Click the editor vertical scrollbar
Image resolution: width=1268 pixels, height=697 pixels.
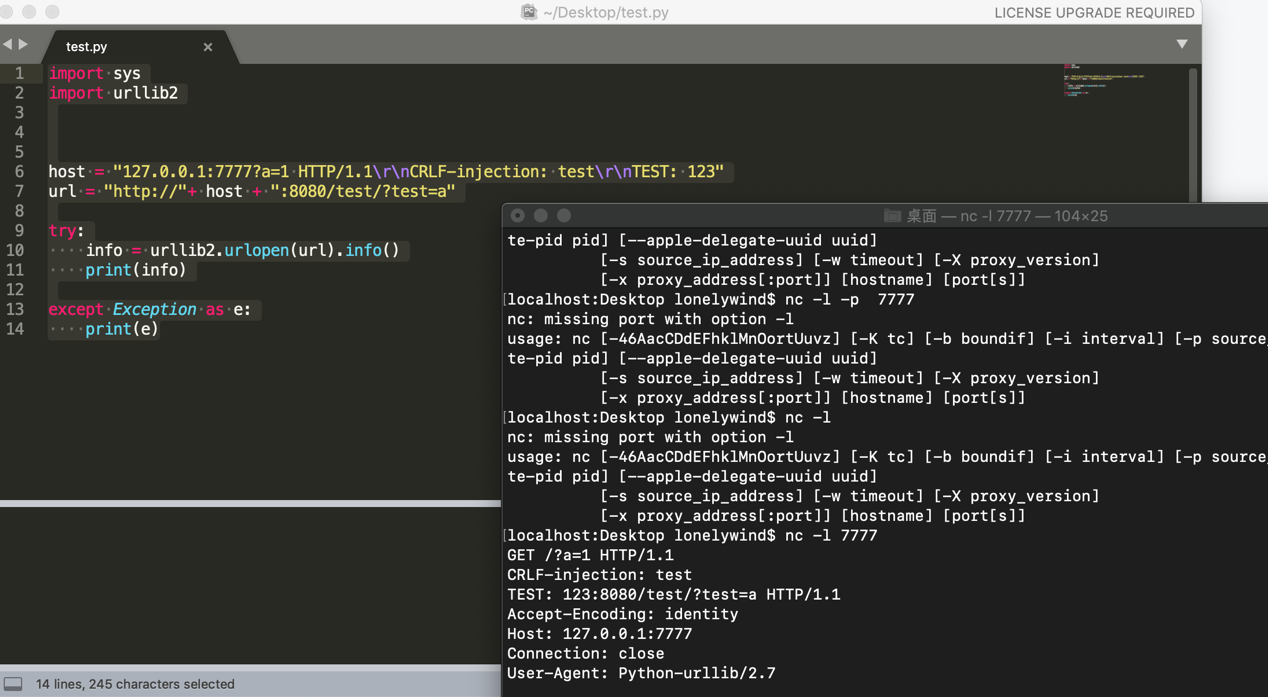pyautogui.click(x=1192, y=134)
